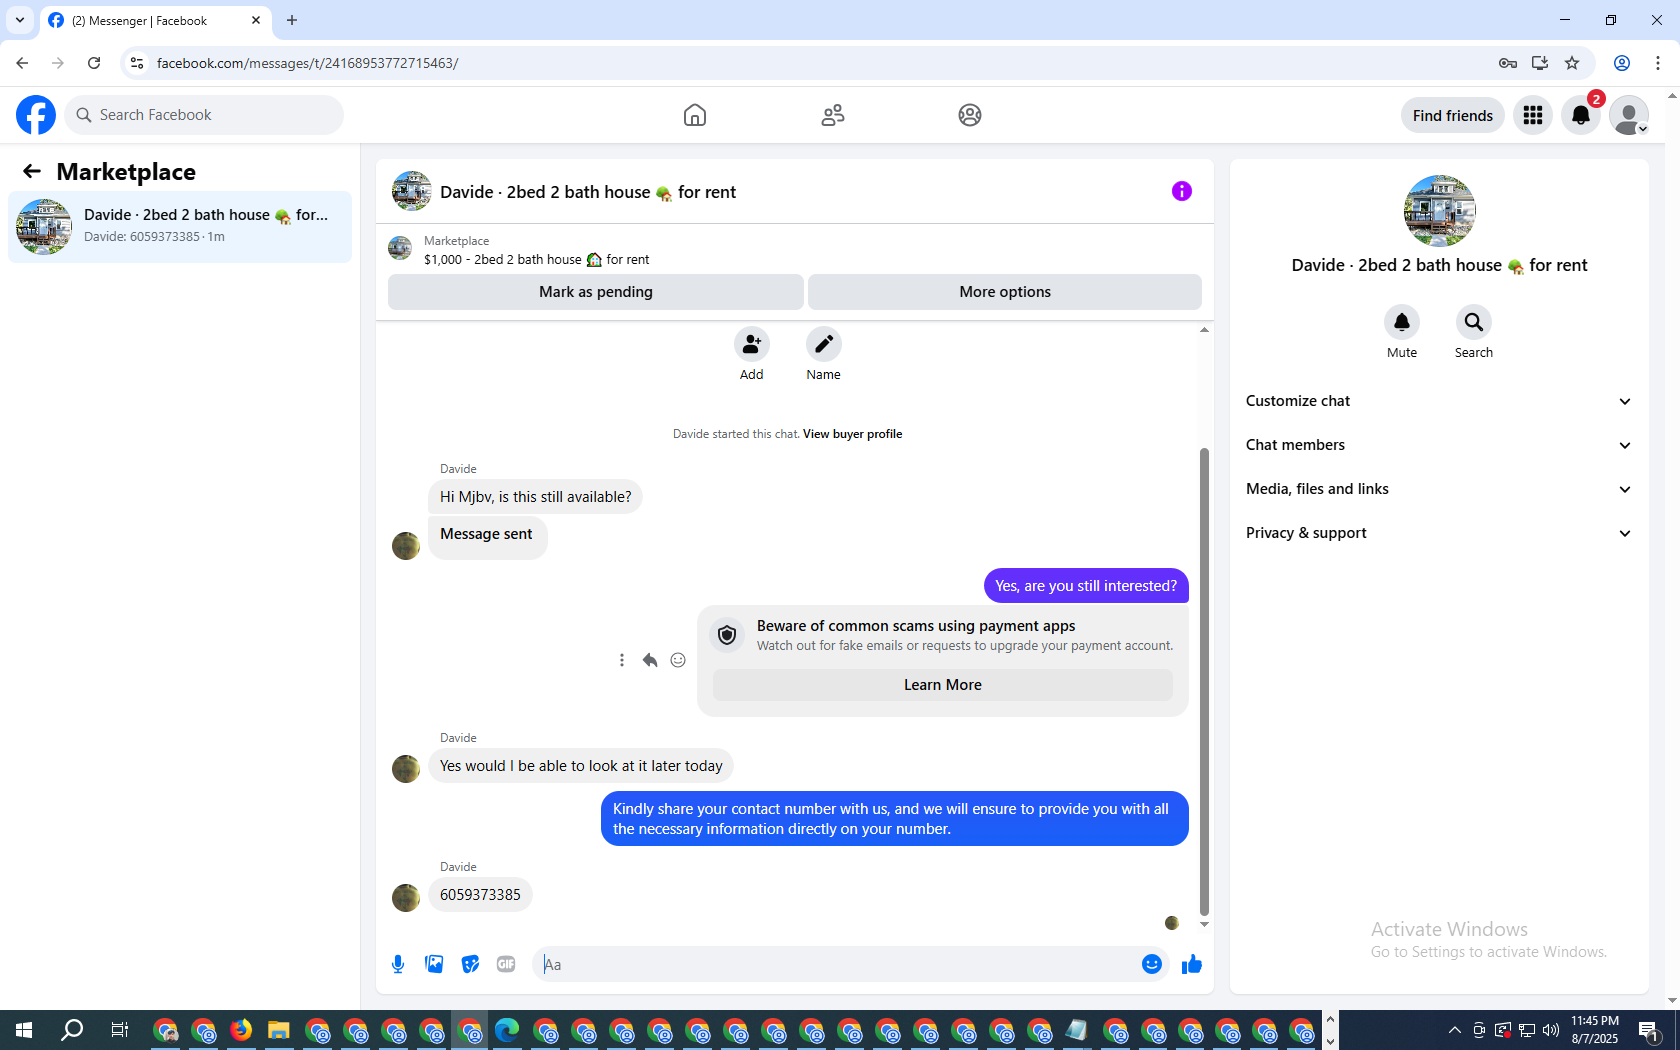Click the browser address bar

click(820, 63)
